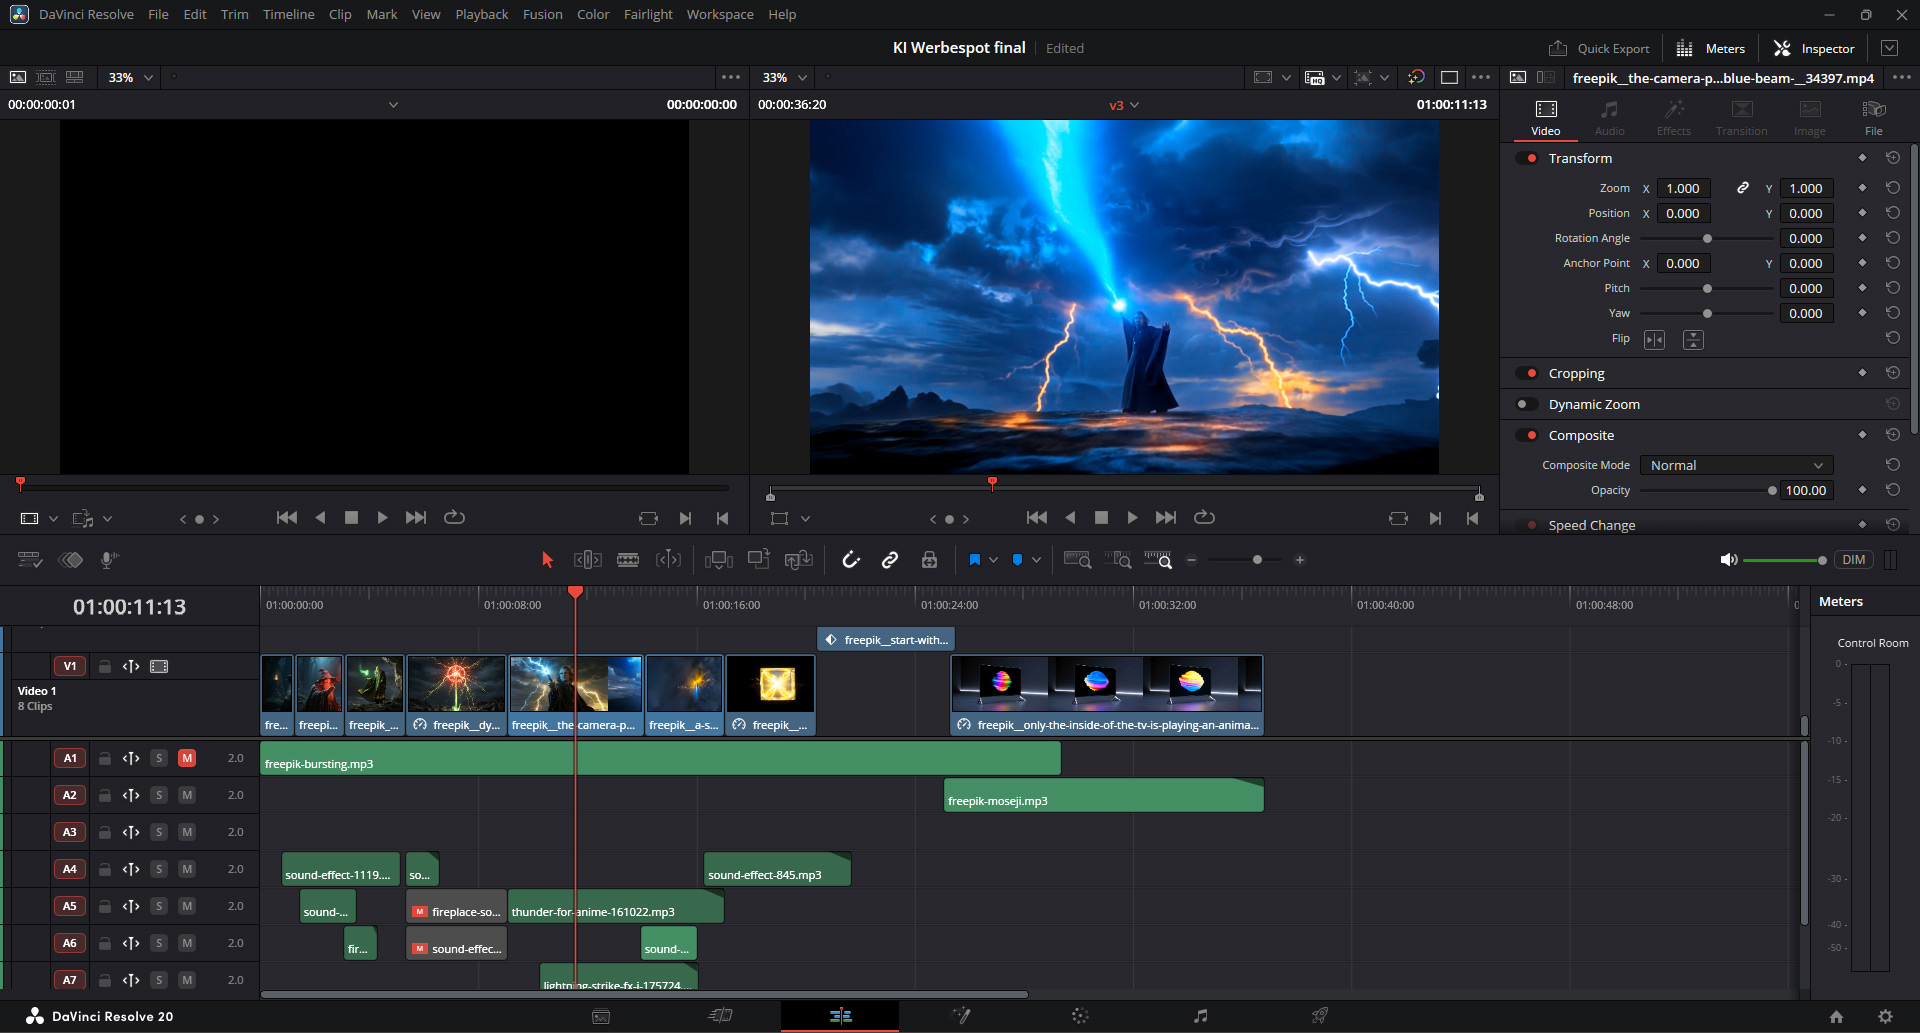Screen dimensions: 1920x1033
Task: Unmute audio track A1
Action: tap(187, 758)
